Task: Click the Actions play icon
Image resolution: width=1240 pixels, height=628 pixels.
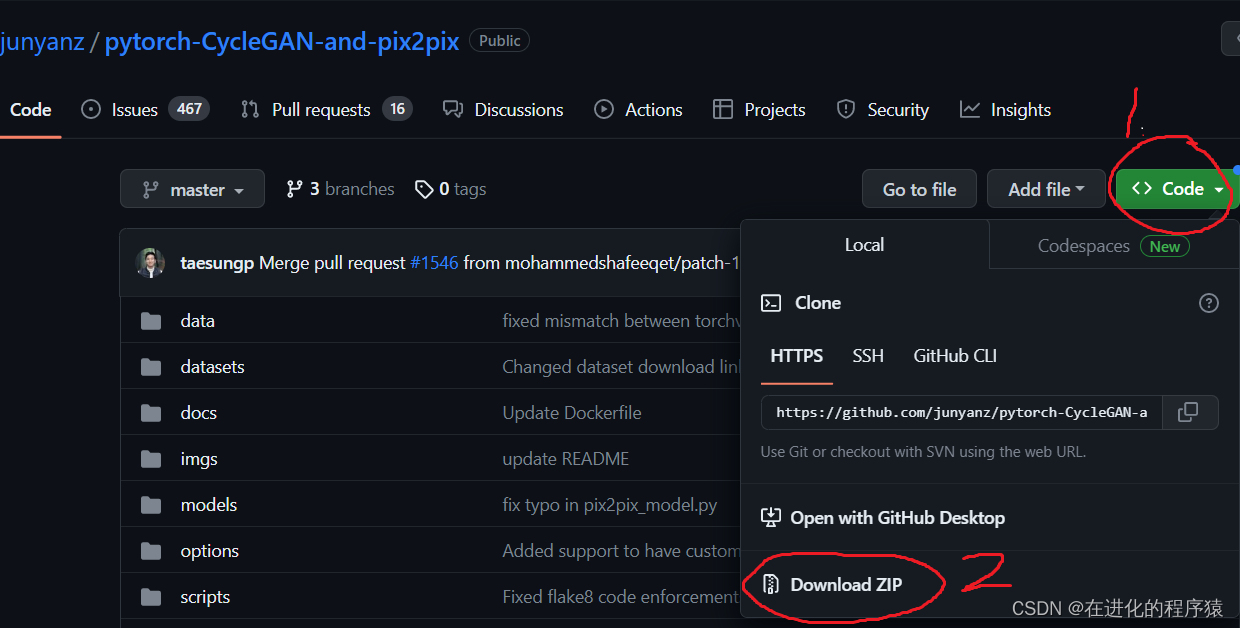Action: pyautogui.click(x=604, y=110)
